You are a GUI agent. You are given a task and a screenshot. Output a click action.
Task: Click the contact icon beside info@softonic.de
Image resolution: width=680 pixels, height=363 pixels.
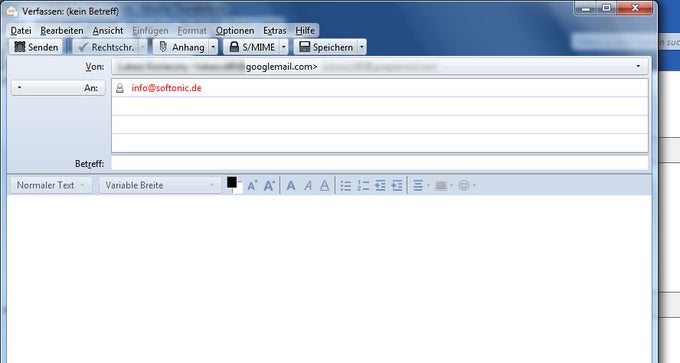pyautogui.click(x=120, y=88)
